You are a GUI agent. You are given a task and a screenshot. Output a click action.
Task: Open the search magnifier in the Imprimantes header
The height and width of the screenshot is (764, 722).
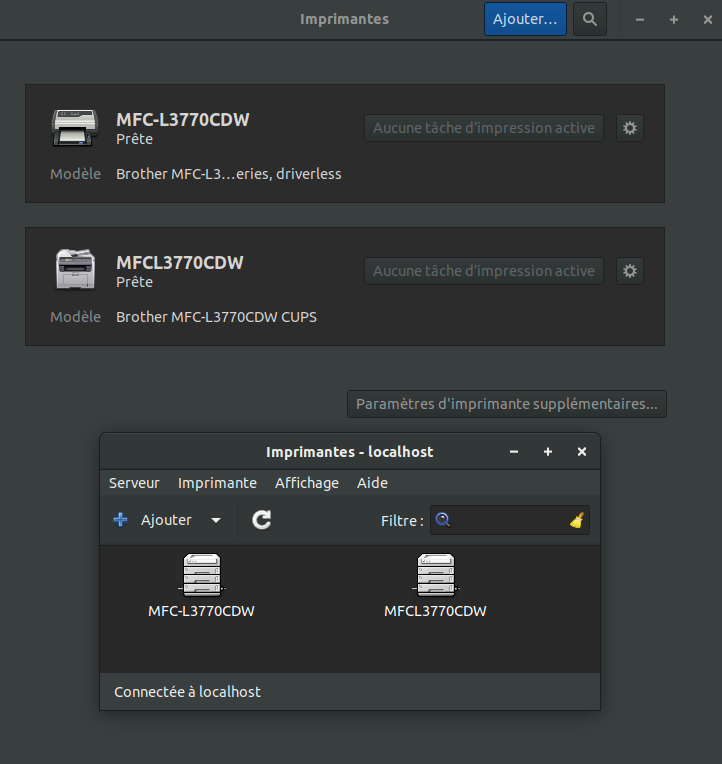coord(590,19)
